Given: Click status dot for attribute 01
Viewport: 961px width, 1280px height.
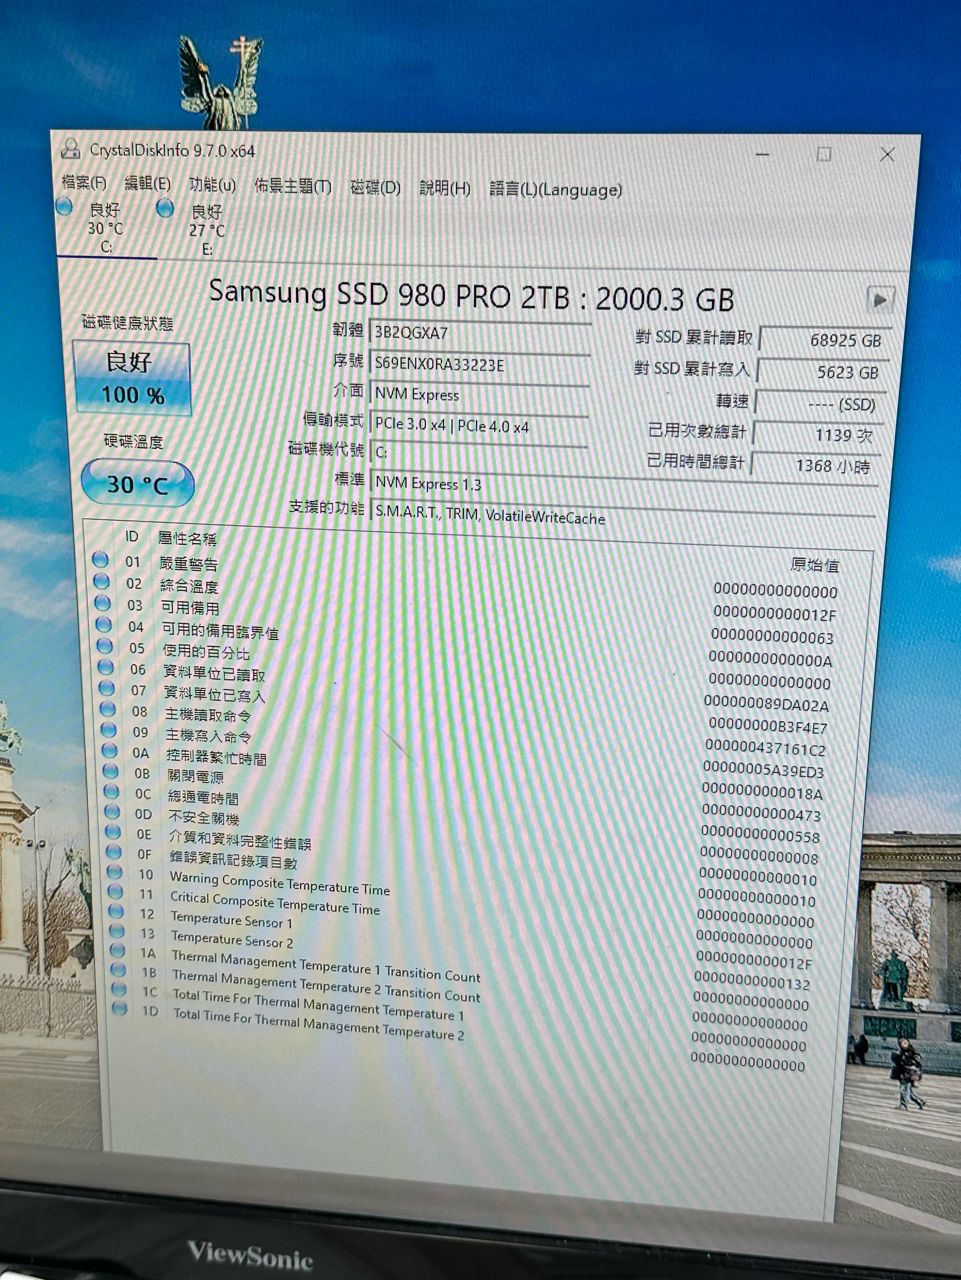Looking at the screenshot, I should tap(100, 560).
